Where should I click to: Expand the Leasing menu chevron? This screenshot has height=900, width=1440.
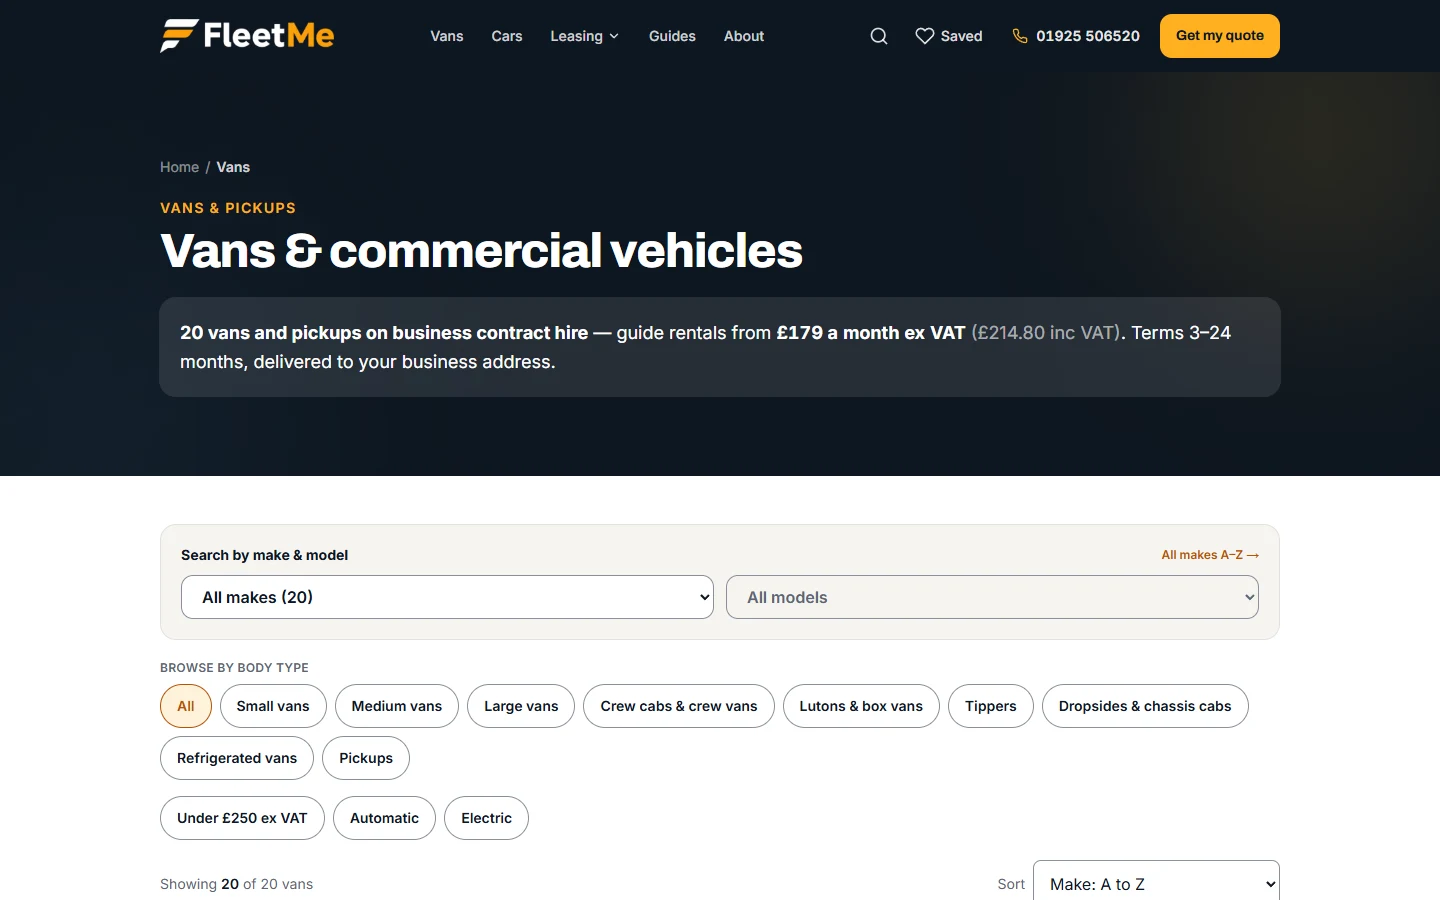[614, 36]
